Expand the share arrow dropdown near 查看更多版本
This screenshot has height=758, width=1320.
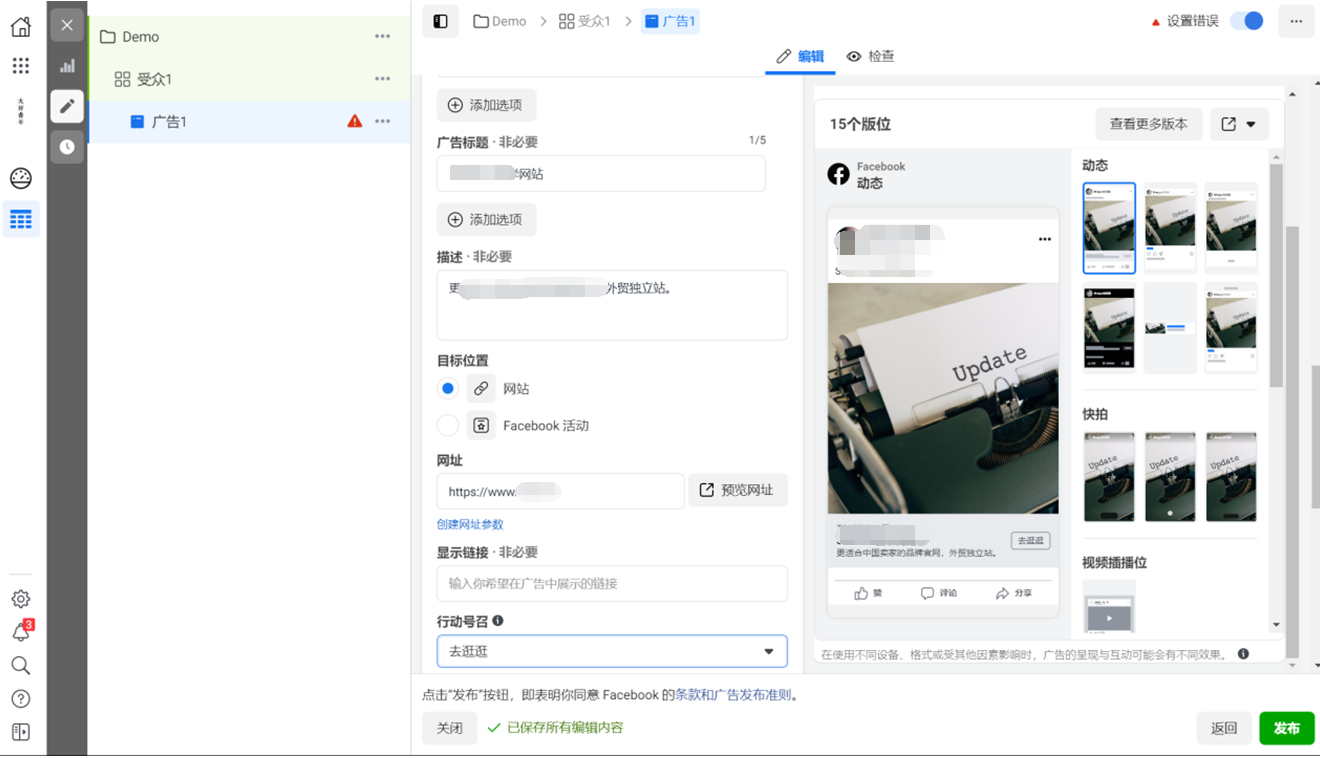click(x=1251, y=123)
